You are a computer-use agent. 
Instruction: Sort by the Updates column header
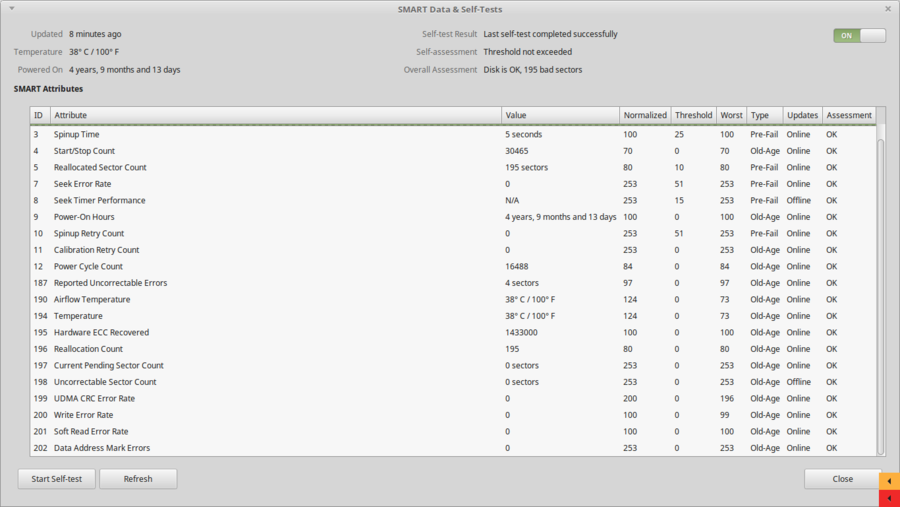tap(802, 115)
